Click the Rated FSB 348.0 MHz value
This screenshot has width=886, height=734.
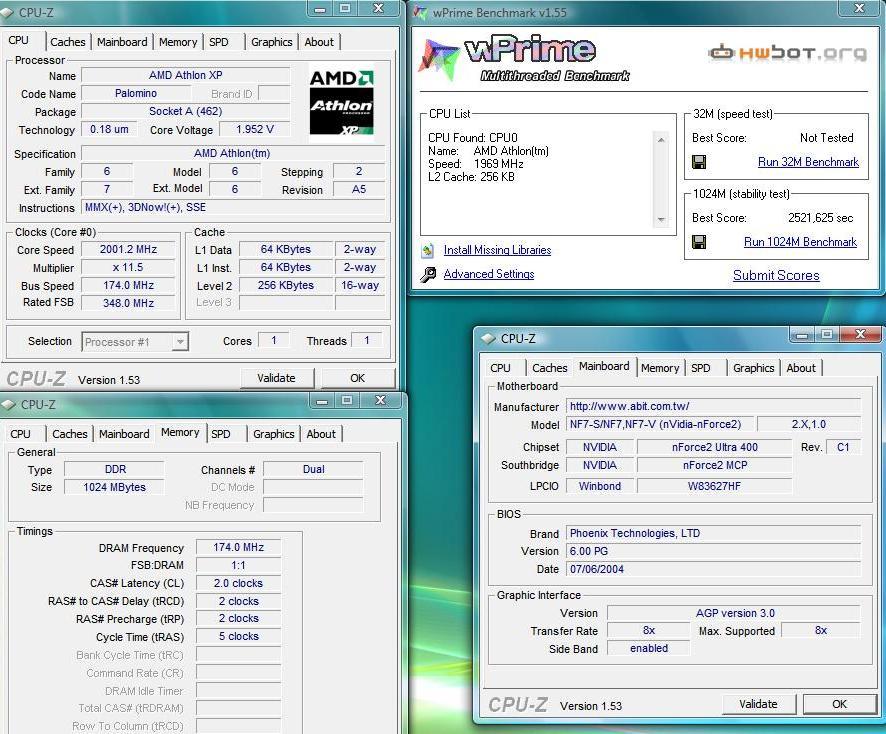128,303
